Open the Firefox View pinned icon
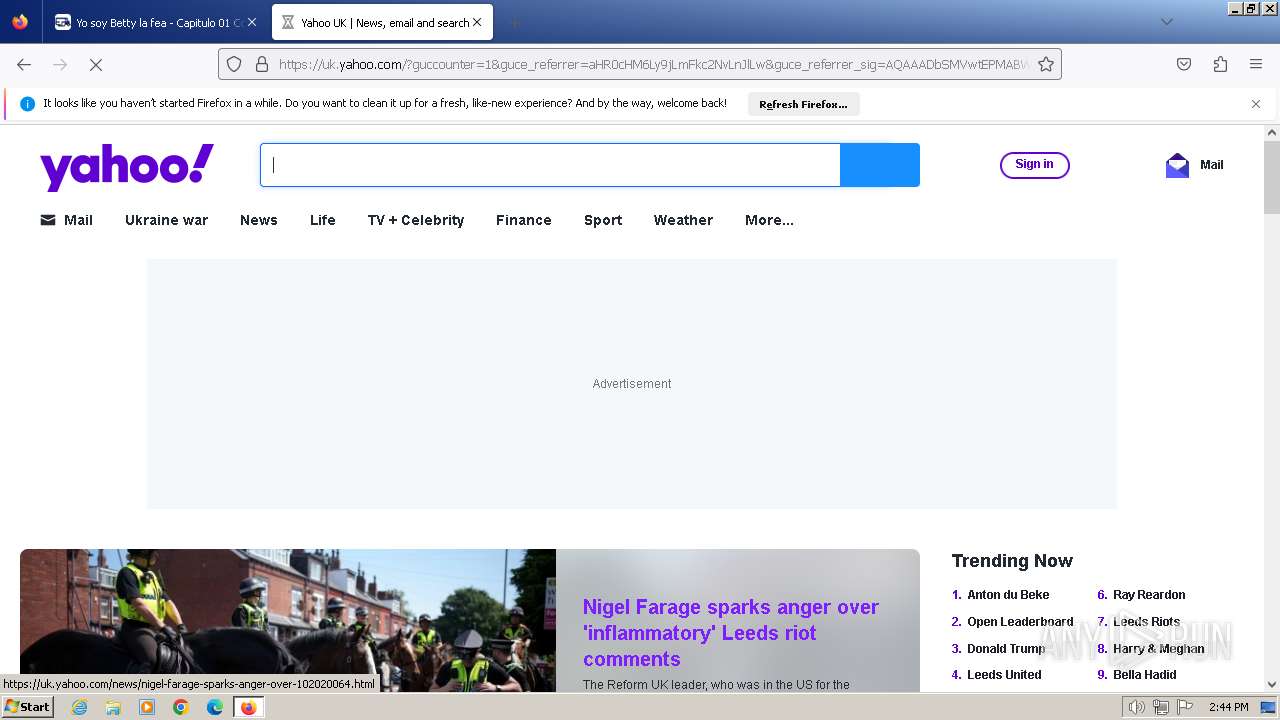Screen dimensions: 1280x720 click(x=20, y=21)
